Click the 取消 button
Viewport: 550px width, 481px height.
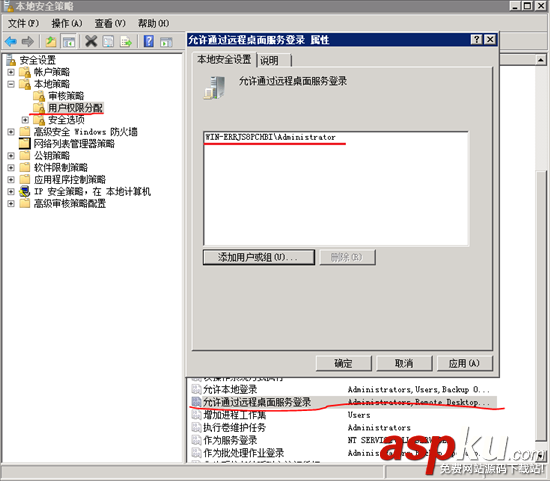pyautogui.click(x=404, y=363)
